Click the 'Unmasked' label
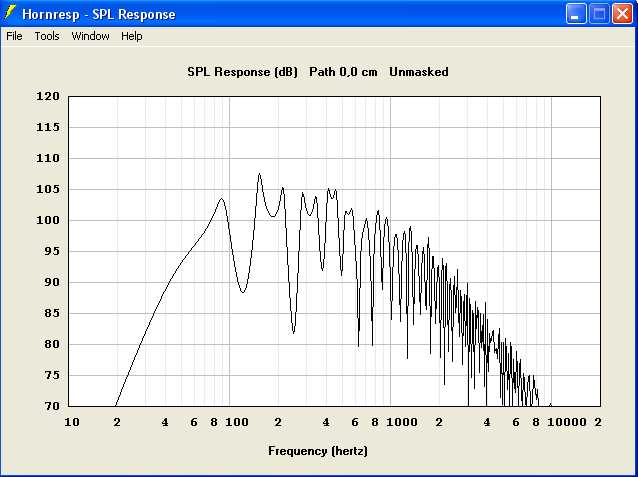Screen dimensions: 638x477 pyautogui.click(x=419, y=72)
